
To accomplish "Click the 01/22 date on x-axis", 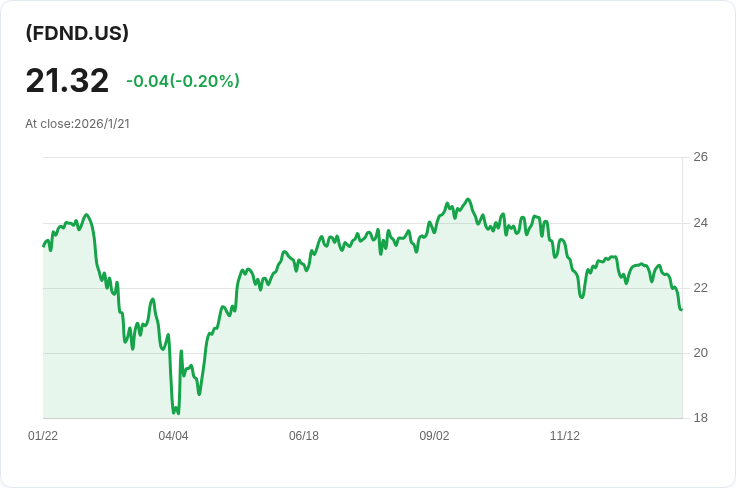I will coord(43,436).
